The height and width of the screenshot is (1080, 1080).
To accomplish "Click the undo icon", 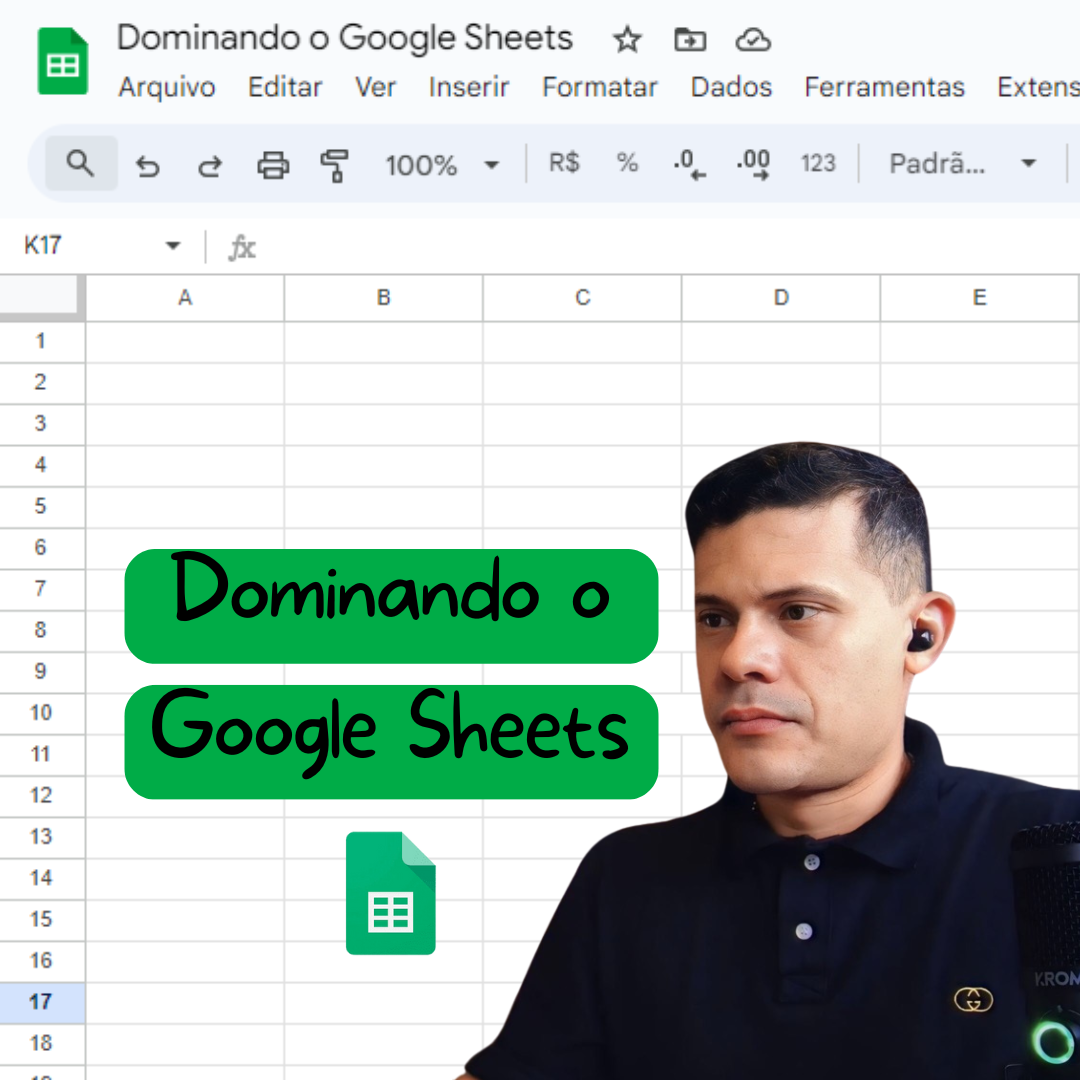I will pyautogui.click(x=148, y=163).
